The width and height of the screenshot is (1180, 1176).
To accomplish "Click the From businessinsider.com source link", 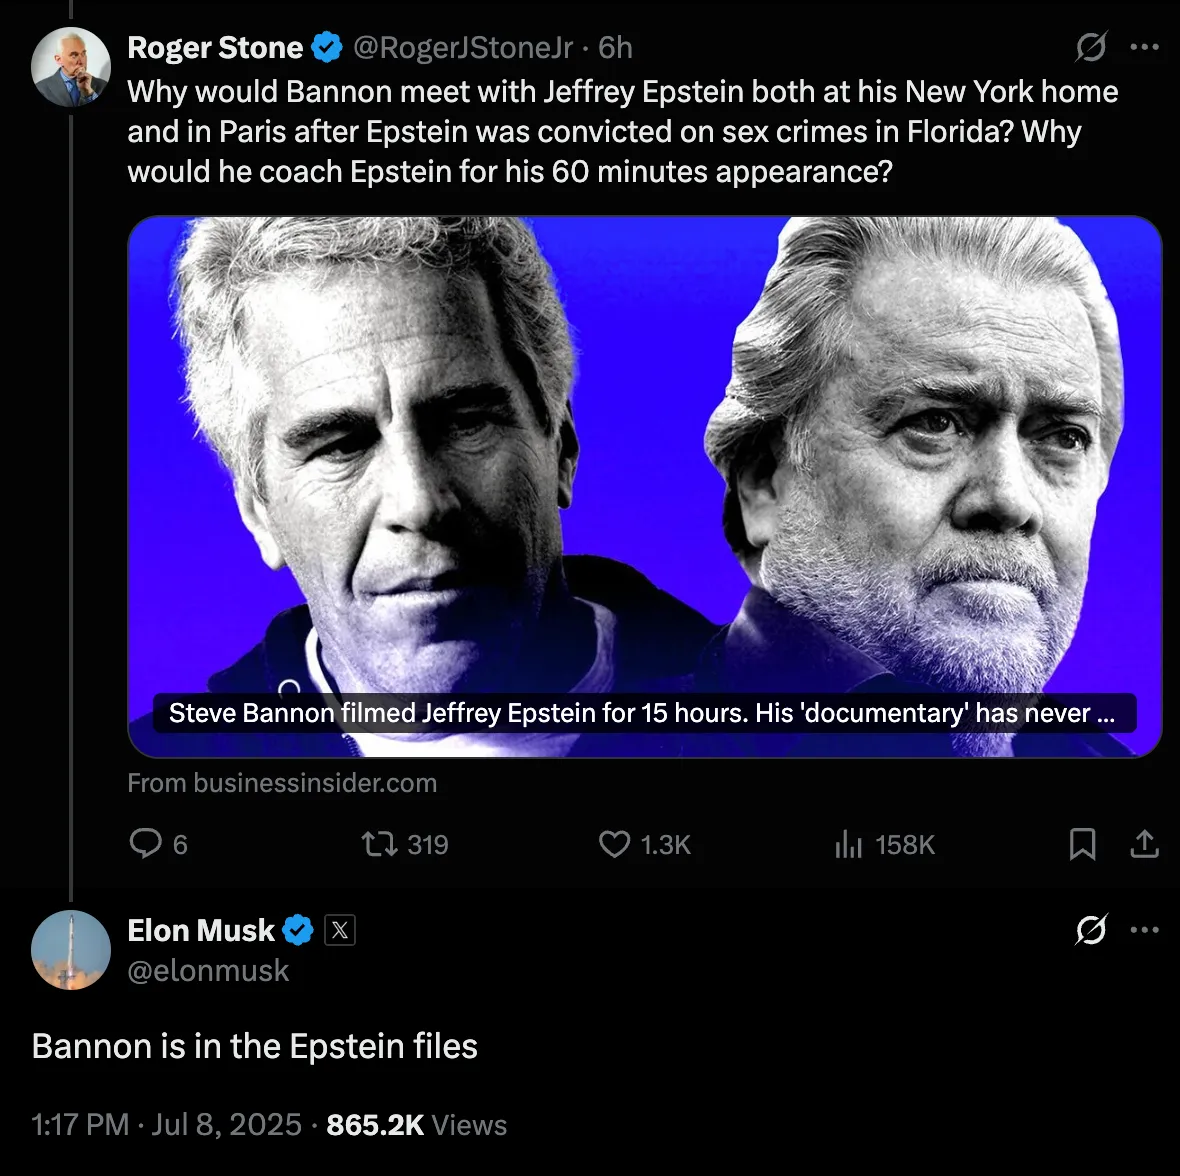I will (x=282, y=783).
